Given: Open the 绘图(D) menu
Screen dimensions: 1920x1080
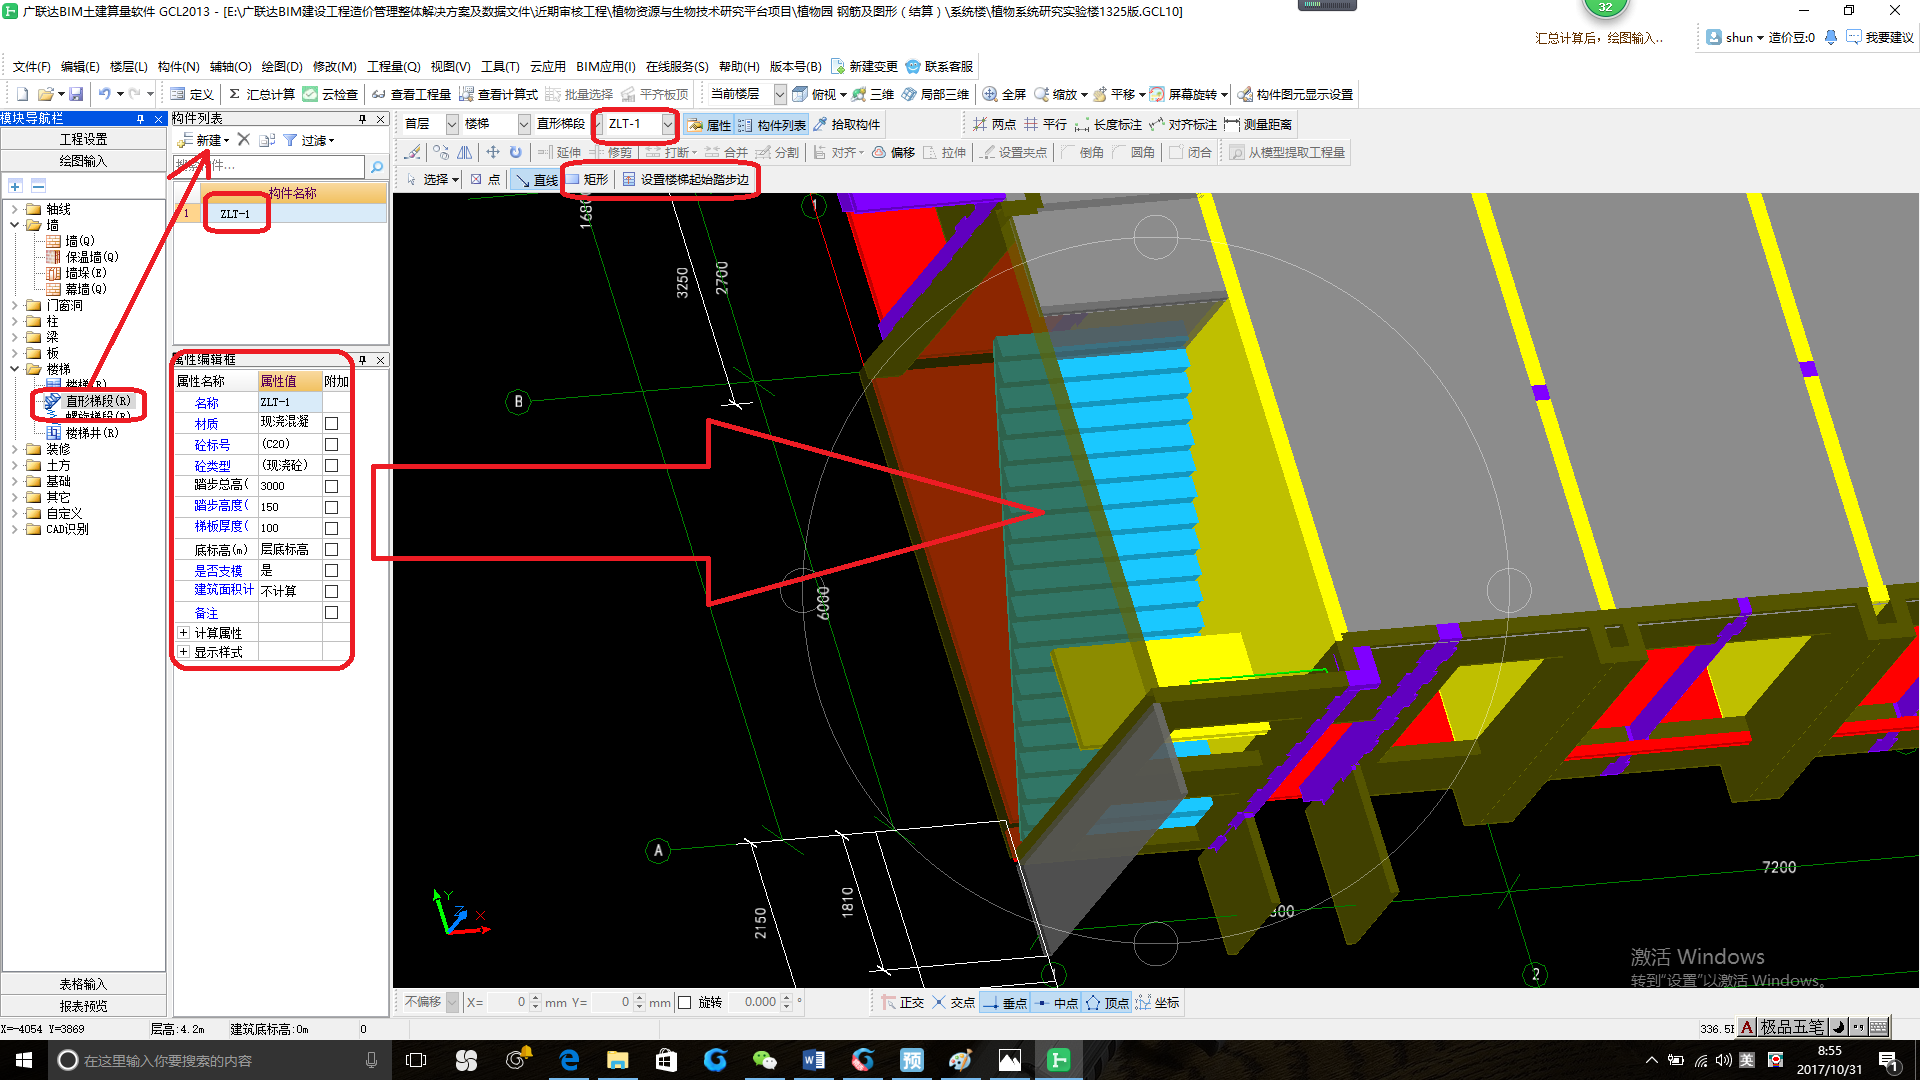Looking at the screenshot, I should (281, 67).
